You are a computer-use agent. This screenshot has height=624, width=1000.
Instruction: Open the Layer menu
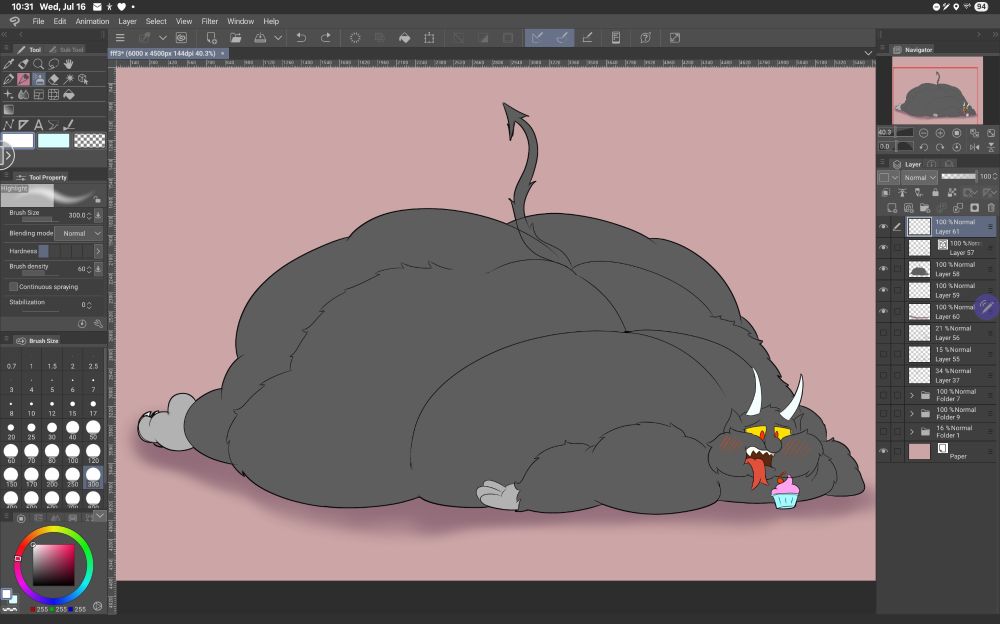point(127,21)
